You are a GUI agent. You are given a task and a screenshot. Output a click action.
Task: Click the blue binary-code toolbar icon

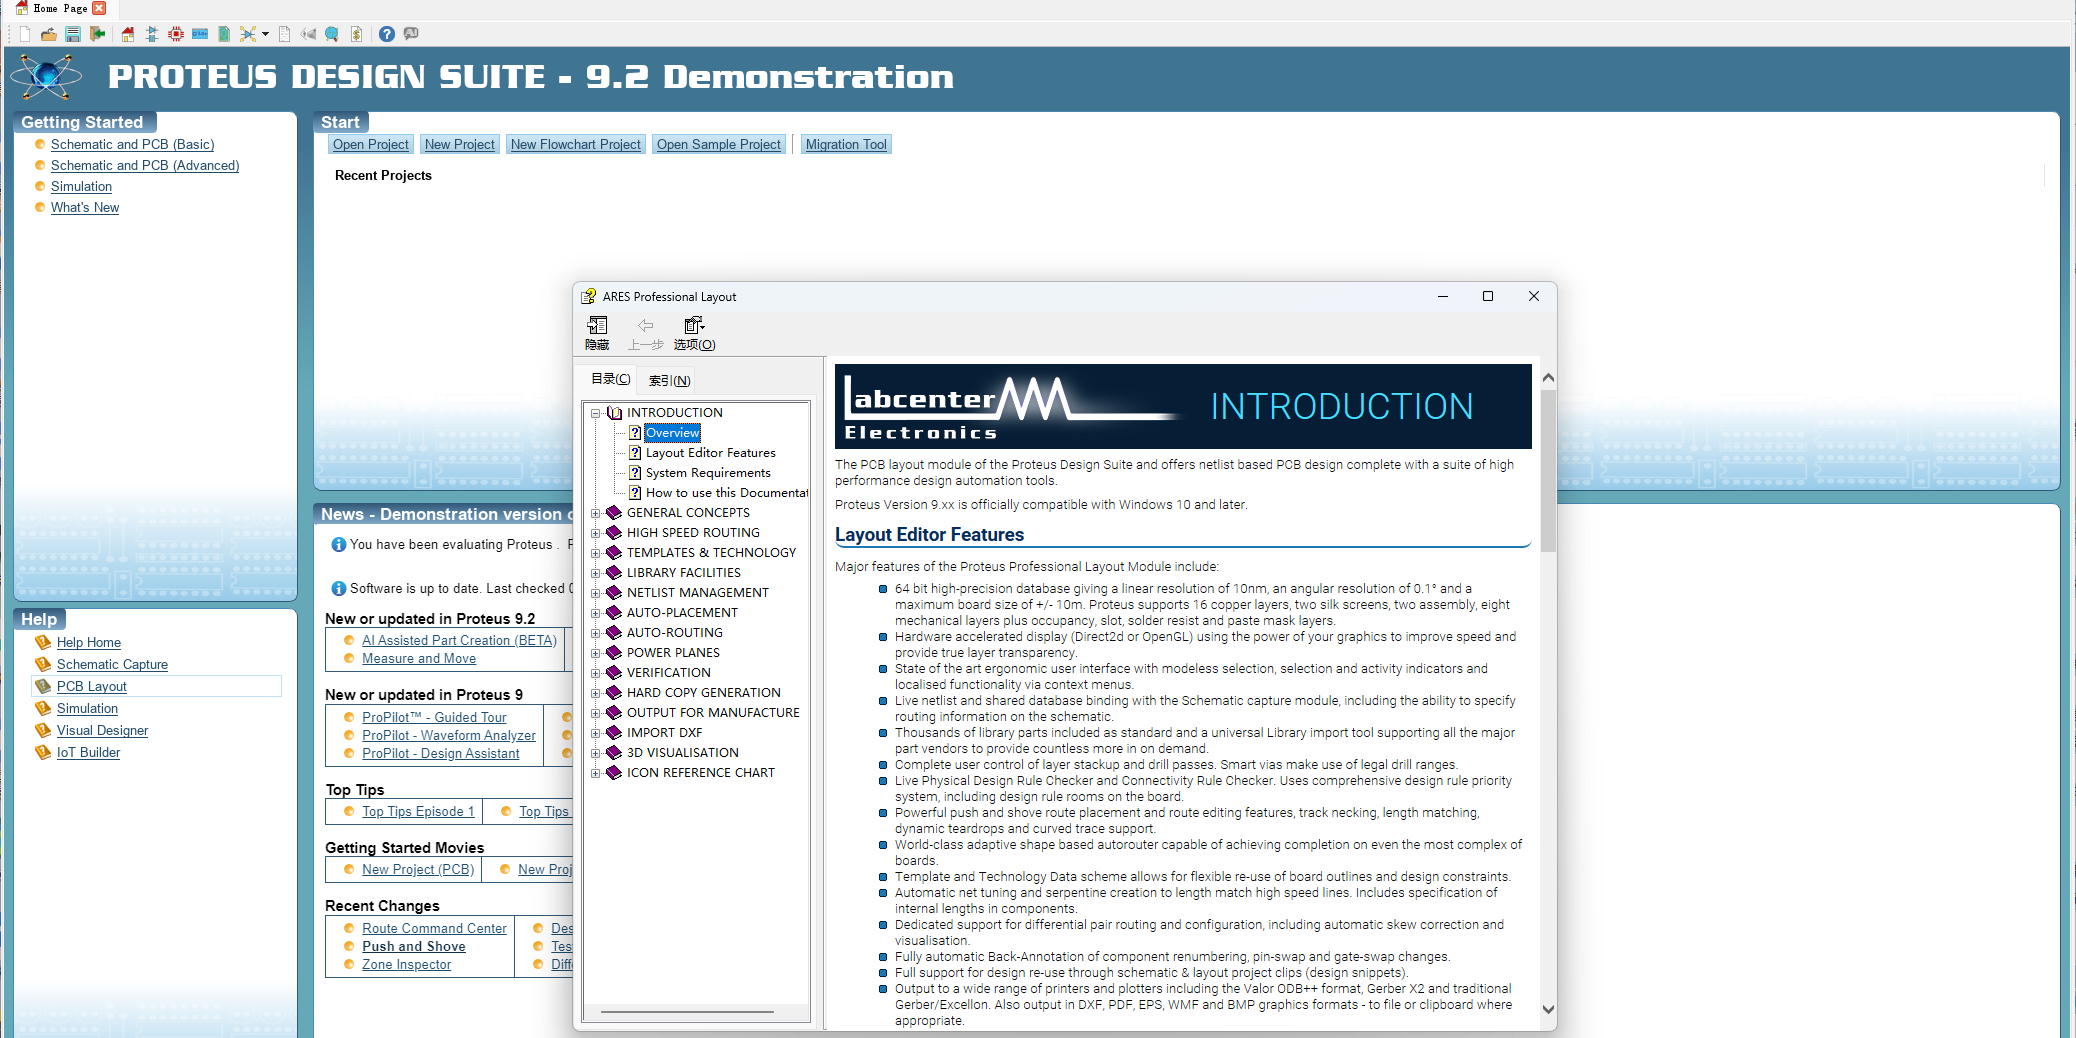200,34
